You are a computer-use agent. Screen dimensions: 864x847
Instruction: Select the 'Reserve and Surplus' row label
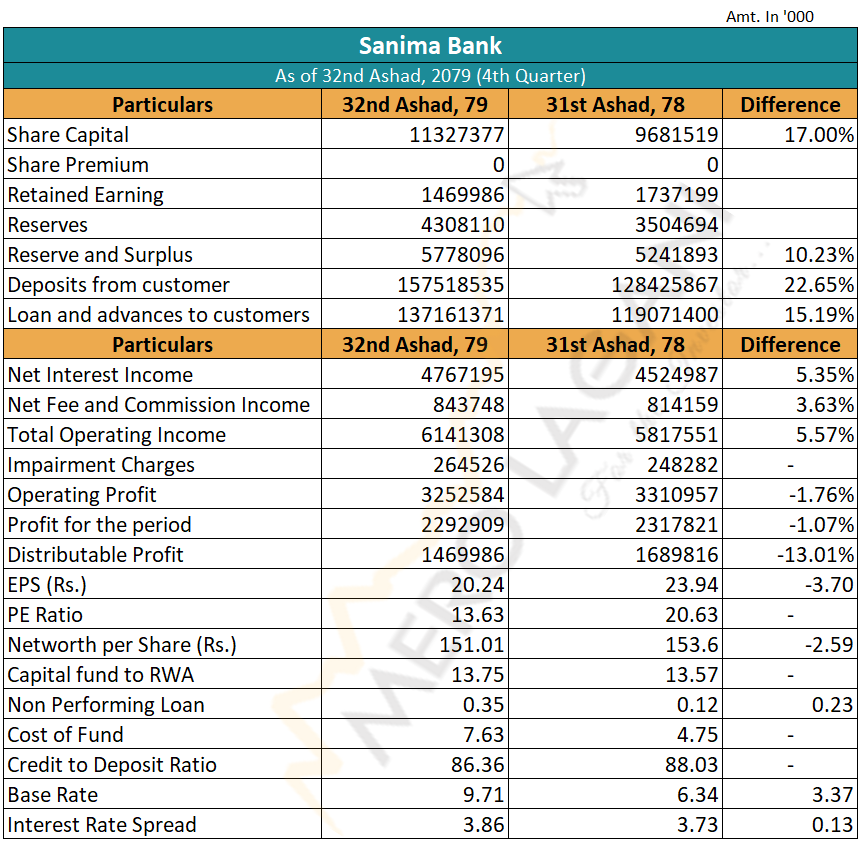point(100,255)
